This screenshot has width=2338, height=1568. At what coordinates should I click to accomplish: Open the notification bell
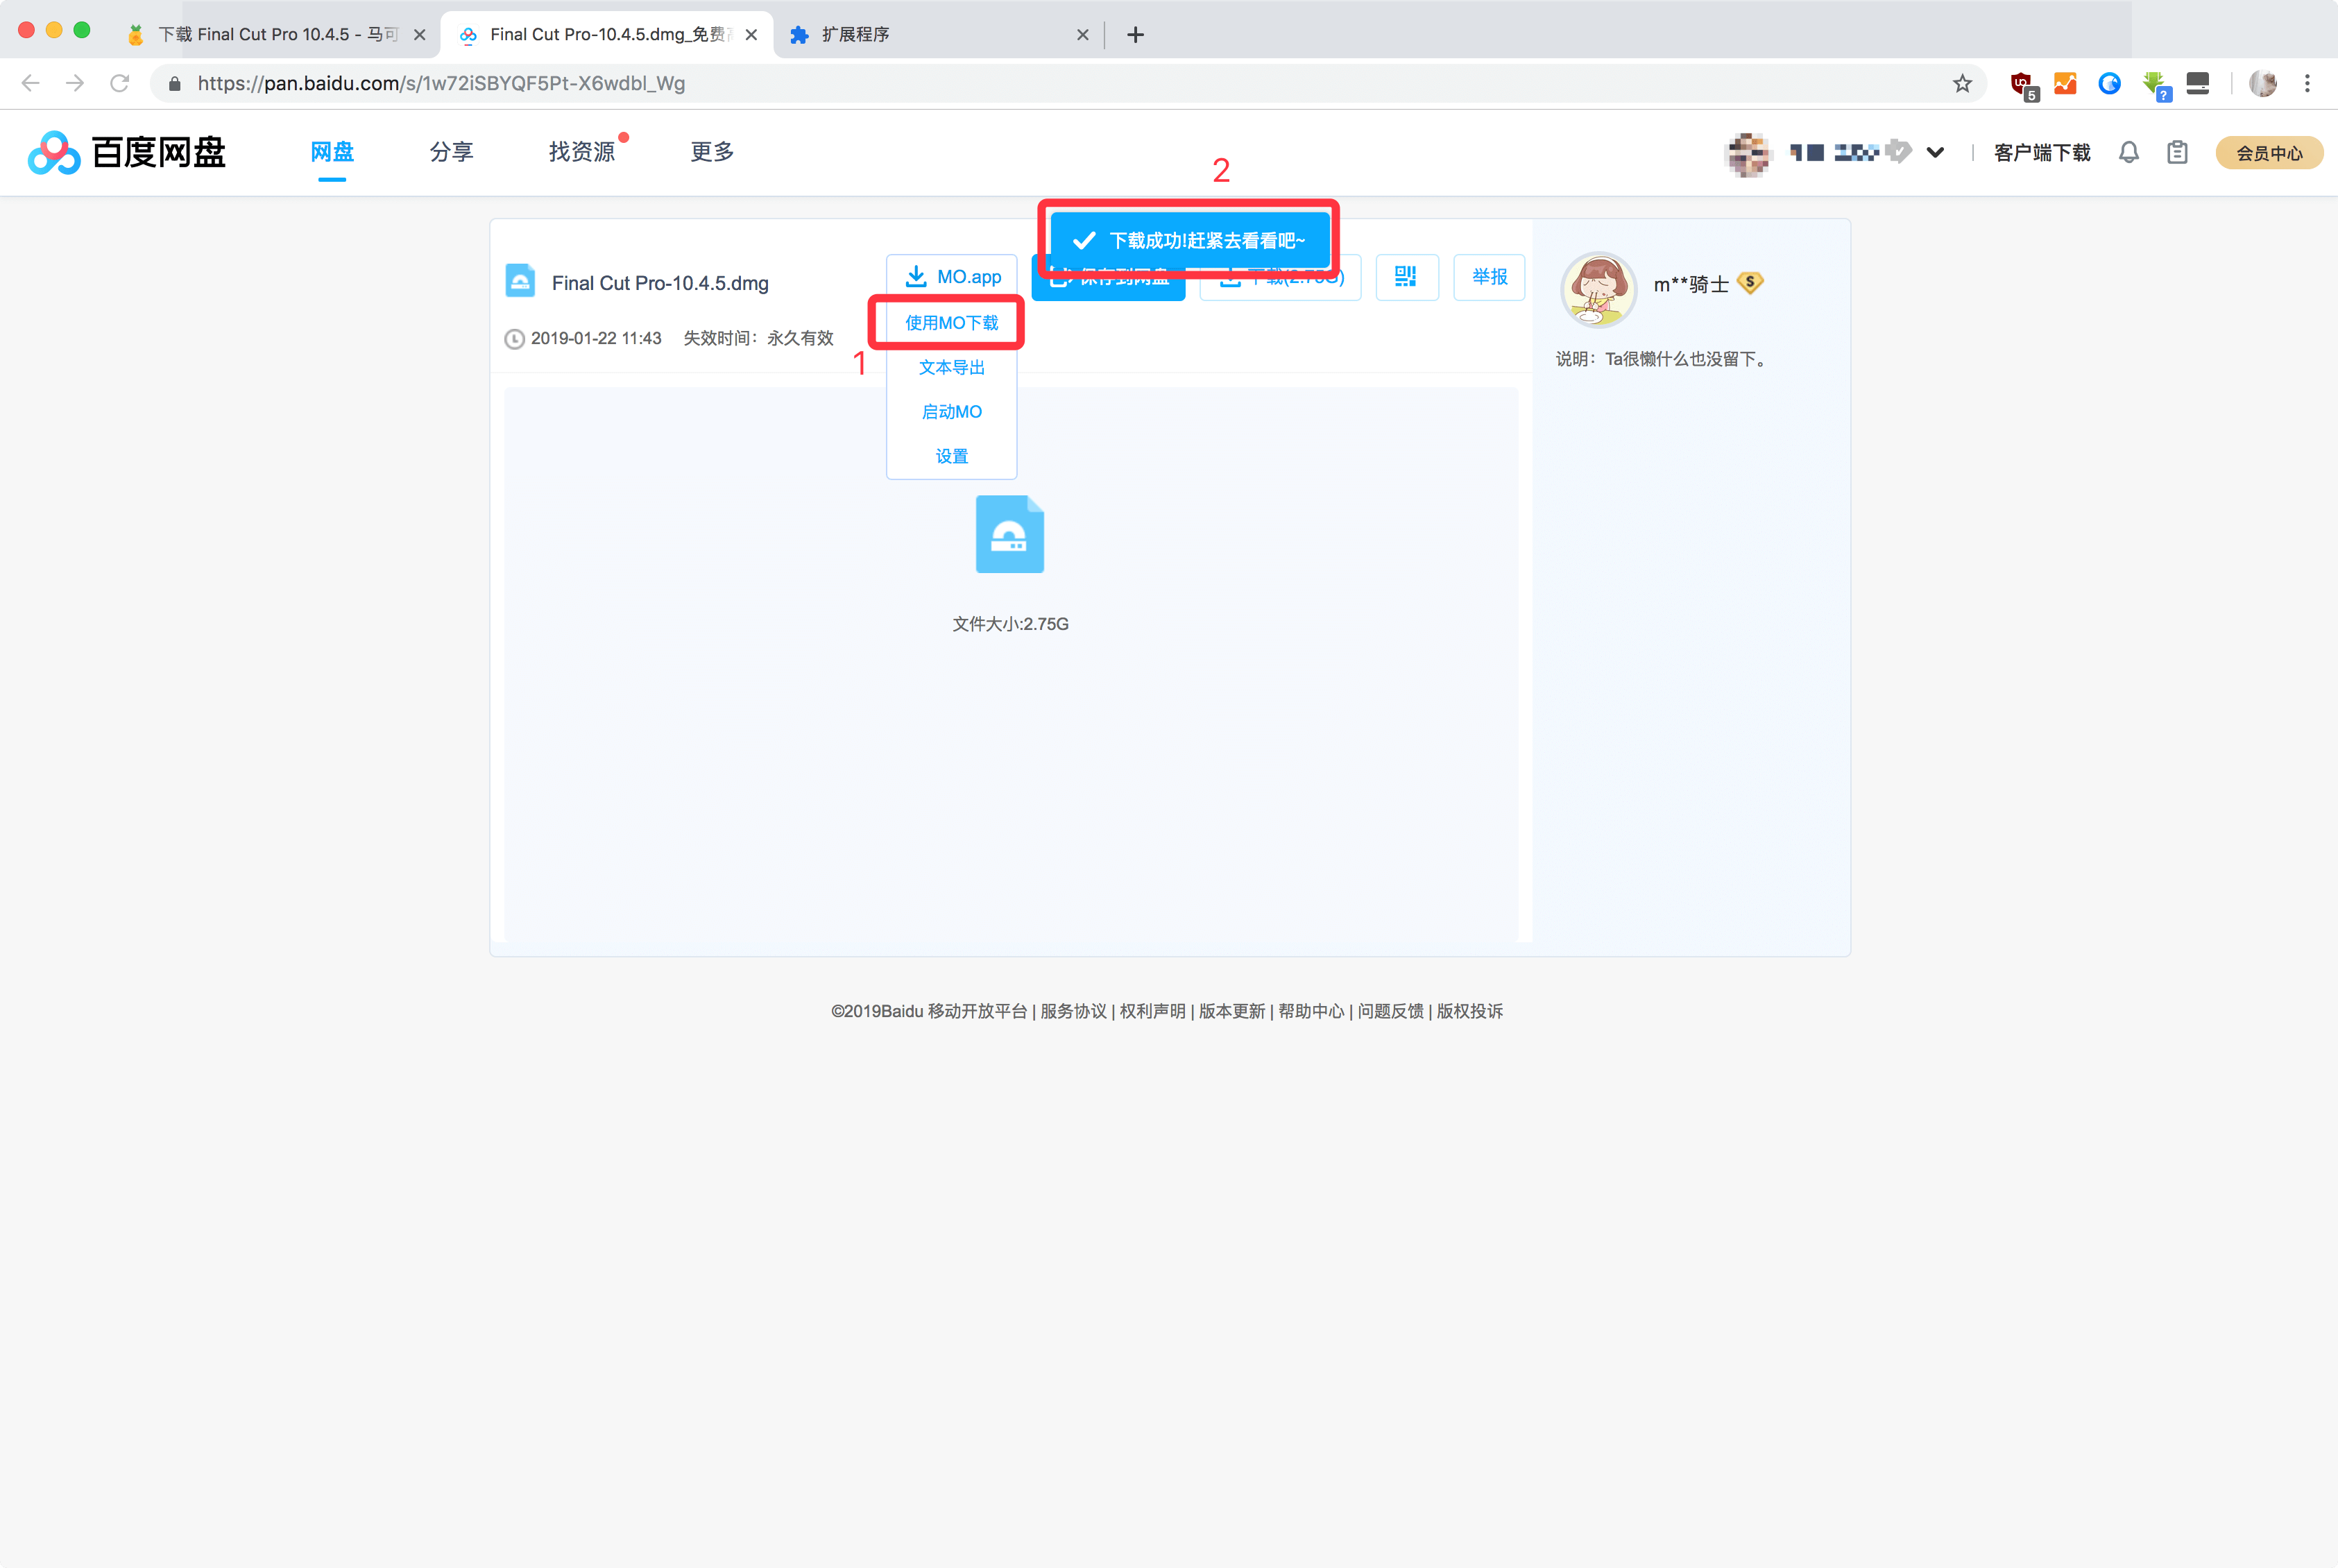[2129, 152]
